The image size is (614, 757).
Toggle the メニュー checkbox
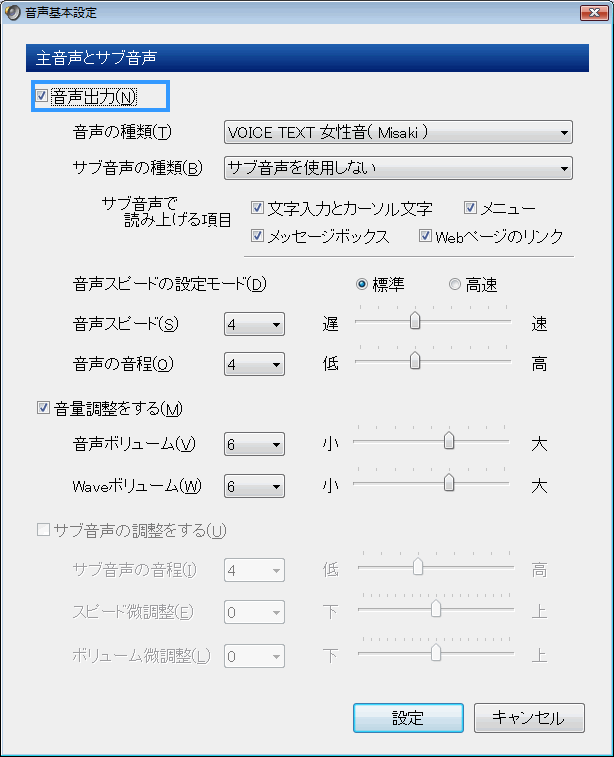(x=471, y=209)
